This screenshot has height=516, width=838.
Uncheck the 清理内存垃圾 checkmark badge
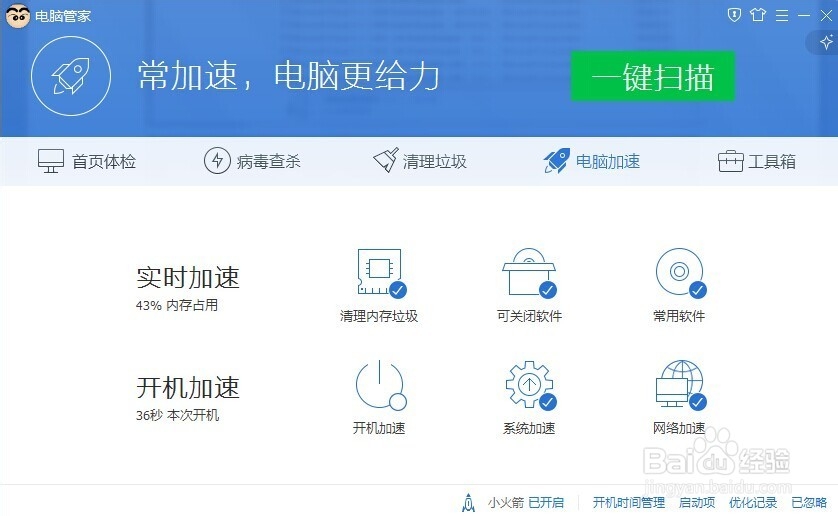click(x=398, y=290)
